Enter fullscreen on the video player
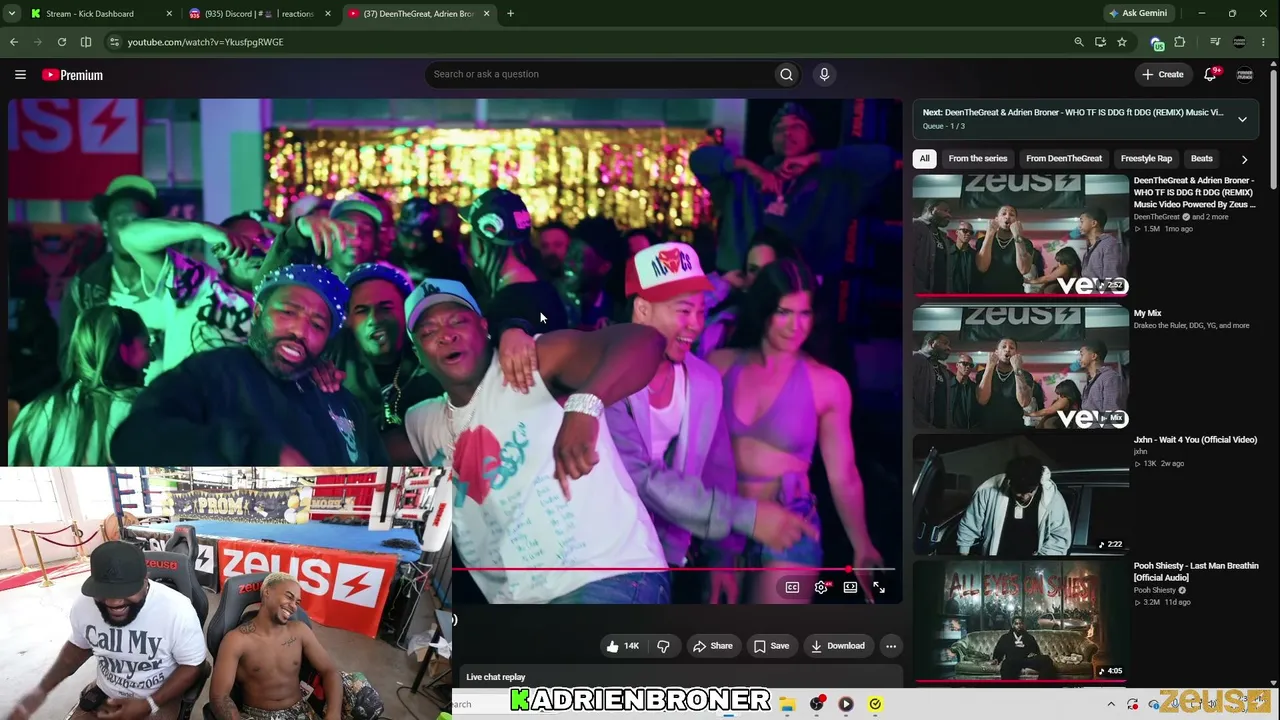Screen dimensions: 1280x720 [879, 587]
